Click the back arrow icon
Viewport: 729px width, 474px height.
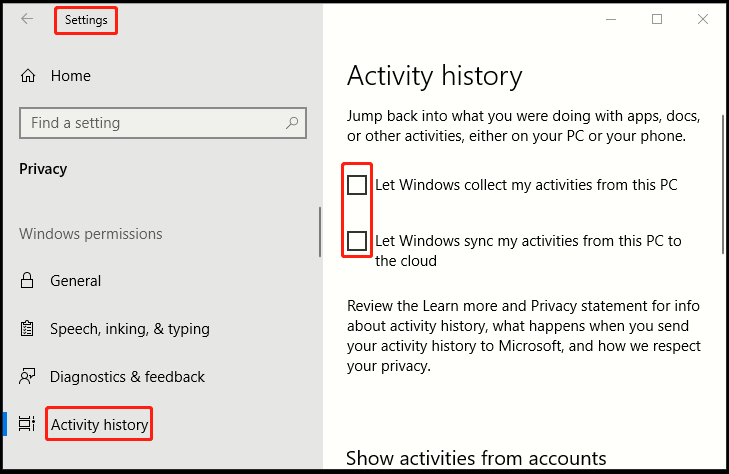click(27, 19)
